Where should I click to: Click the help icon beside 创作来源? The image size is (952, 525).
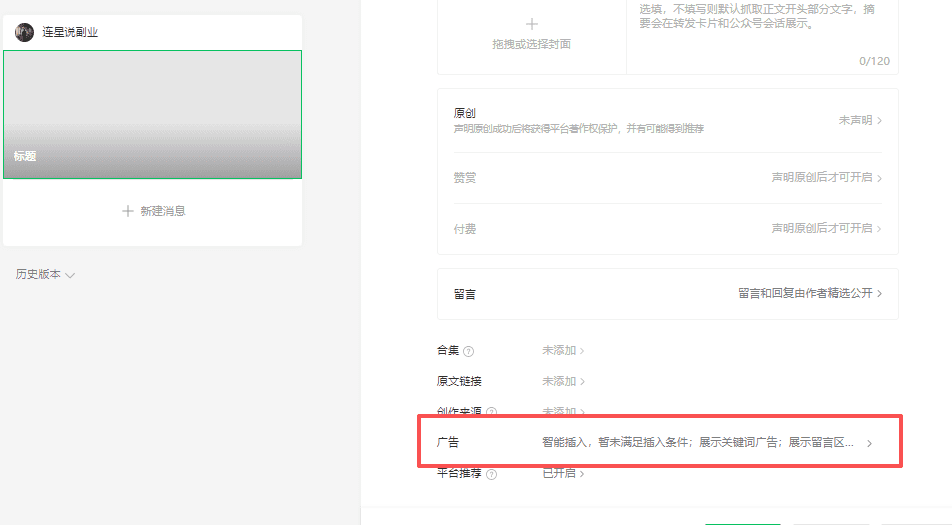491,412
